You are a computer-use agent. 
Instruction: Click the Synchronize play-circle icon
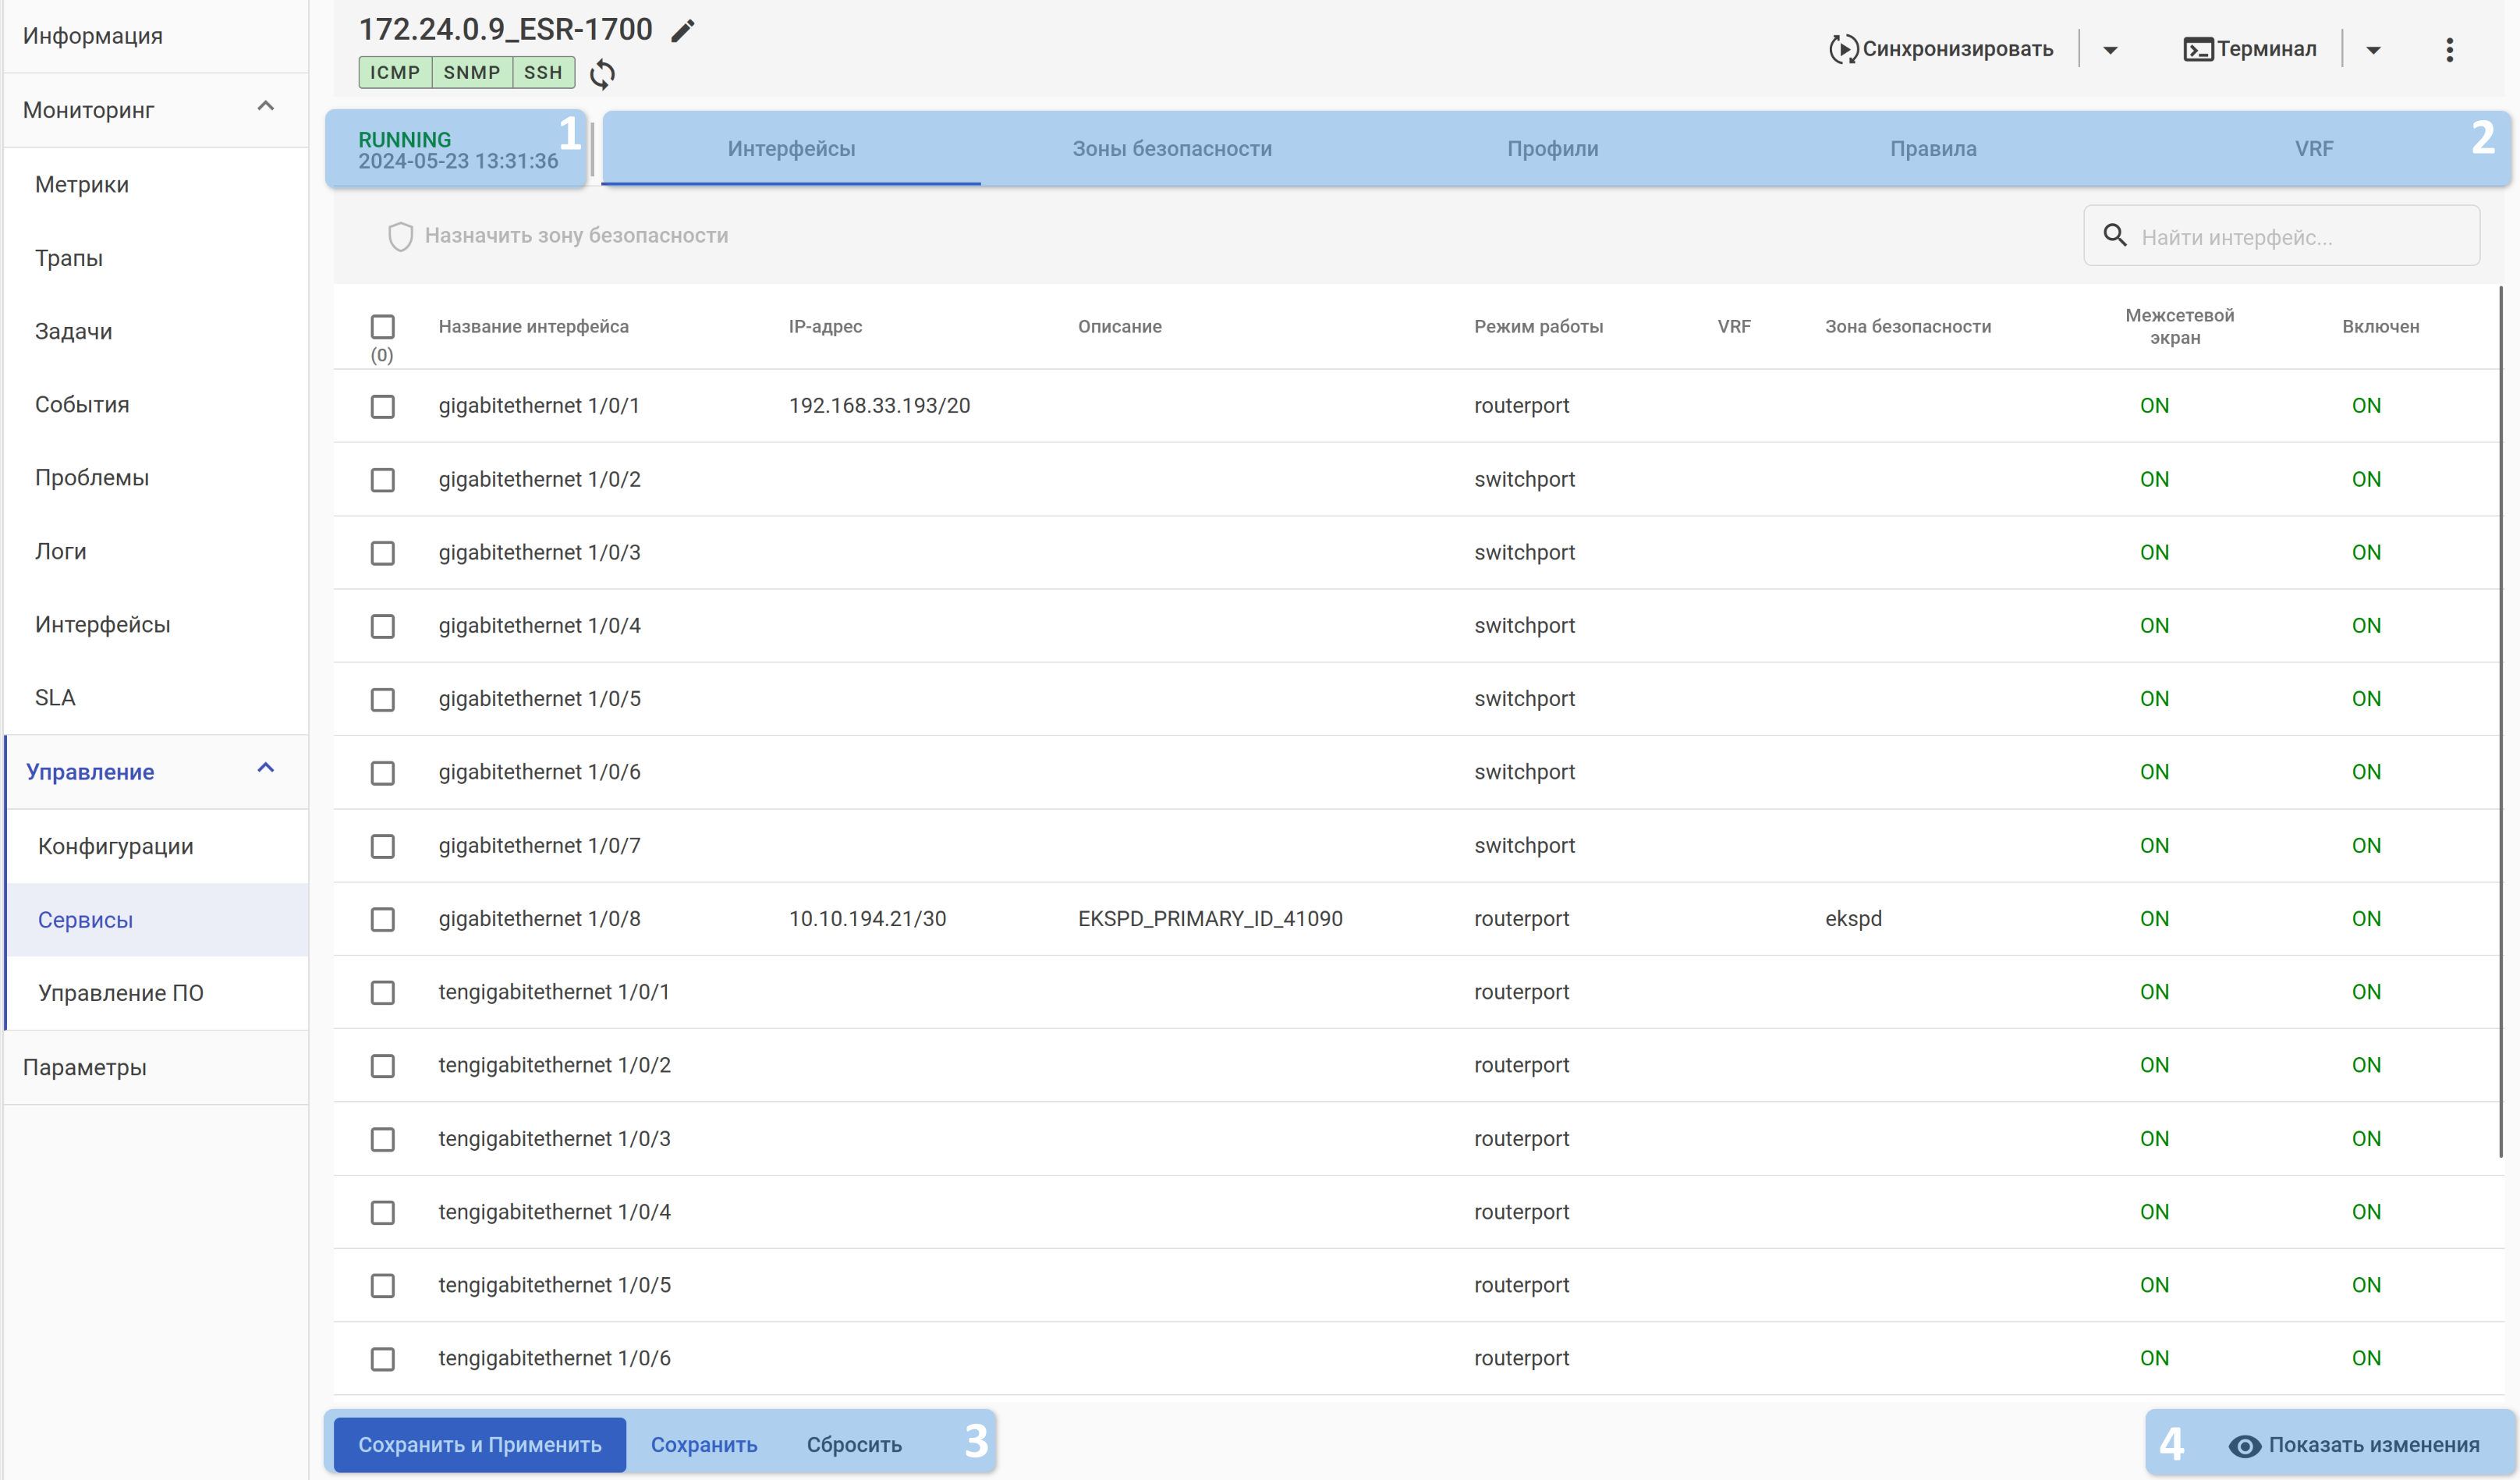pos(1842,49)
